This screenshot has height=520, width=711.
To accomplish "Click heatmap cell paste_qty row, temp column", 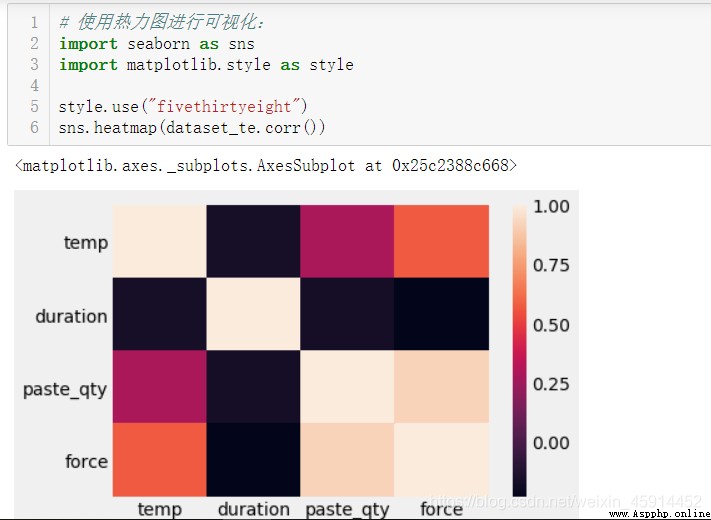I will 160,387.
